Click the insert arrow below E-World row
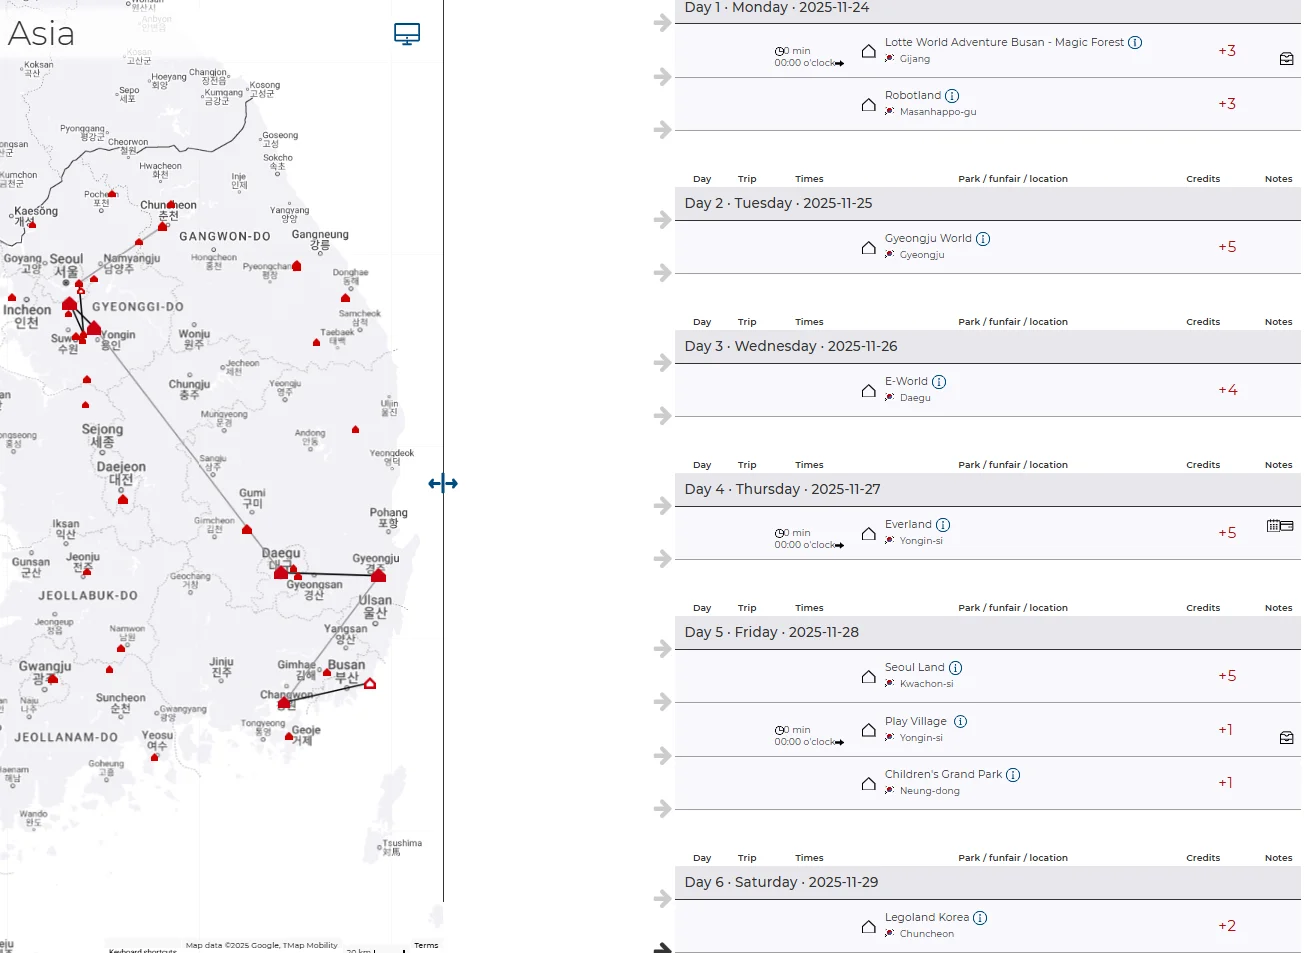This screenshot has width=1304, height=953. point(662,416)
